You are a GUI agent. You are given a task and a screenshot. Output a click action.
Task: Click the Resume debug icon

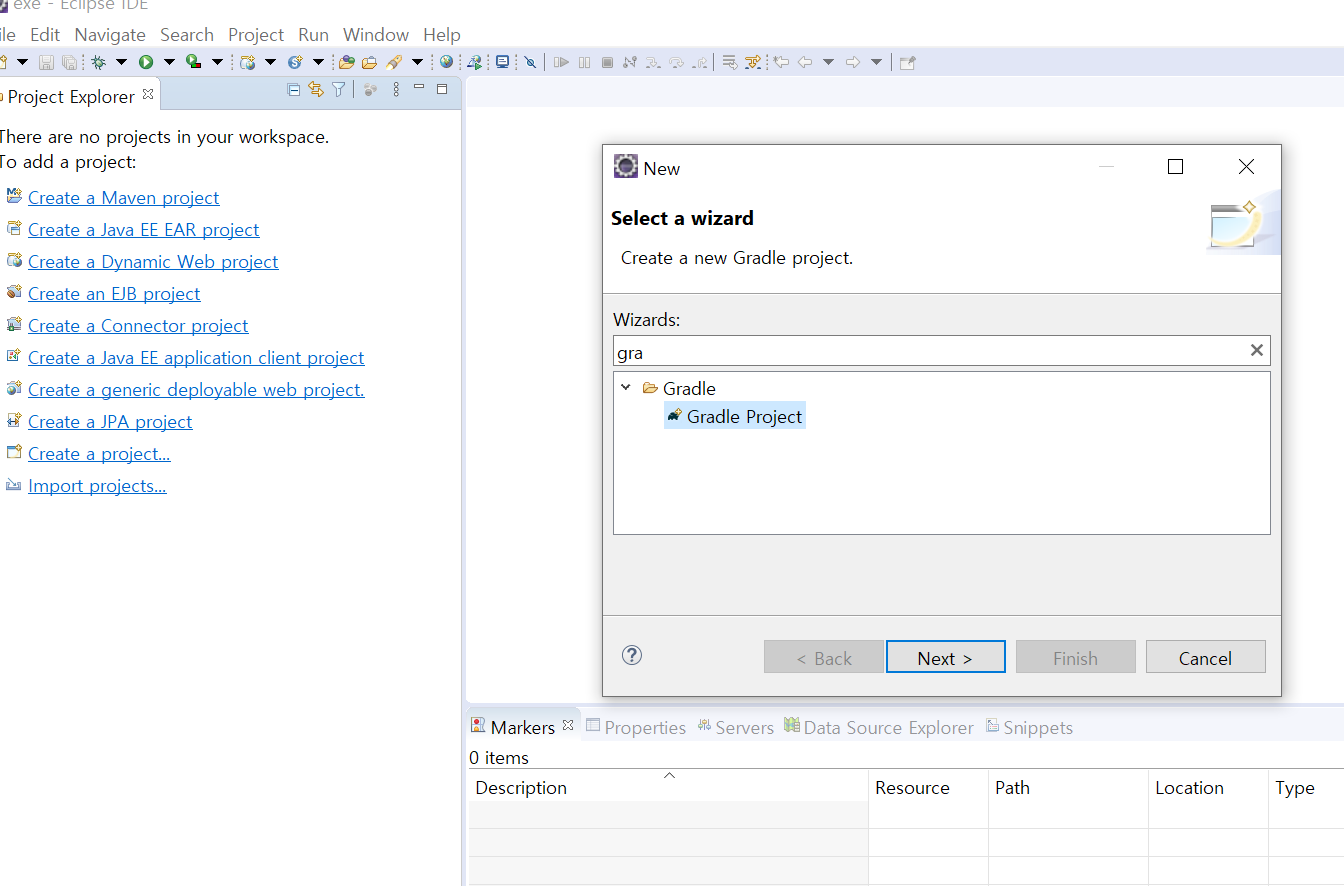click(561, 62)
